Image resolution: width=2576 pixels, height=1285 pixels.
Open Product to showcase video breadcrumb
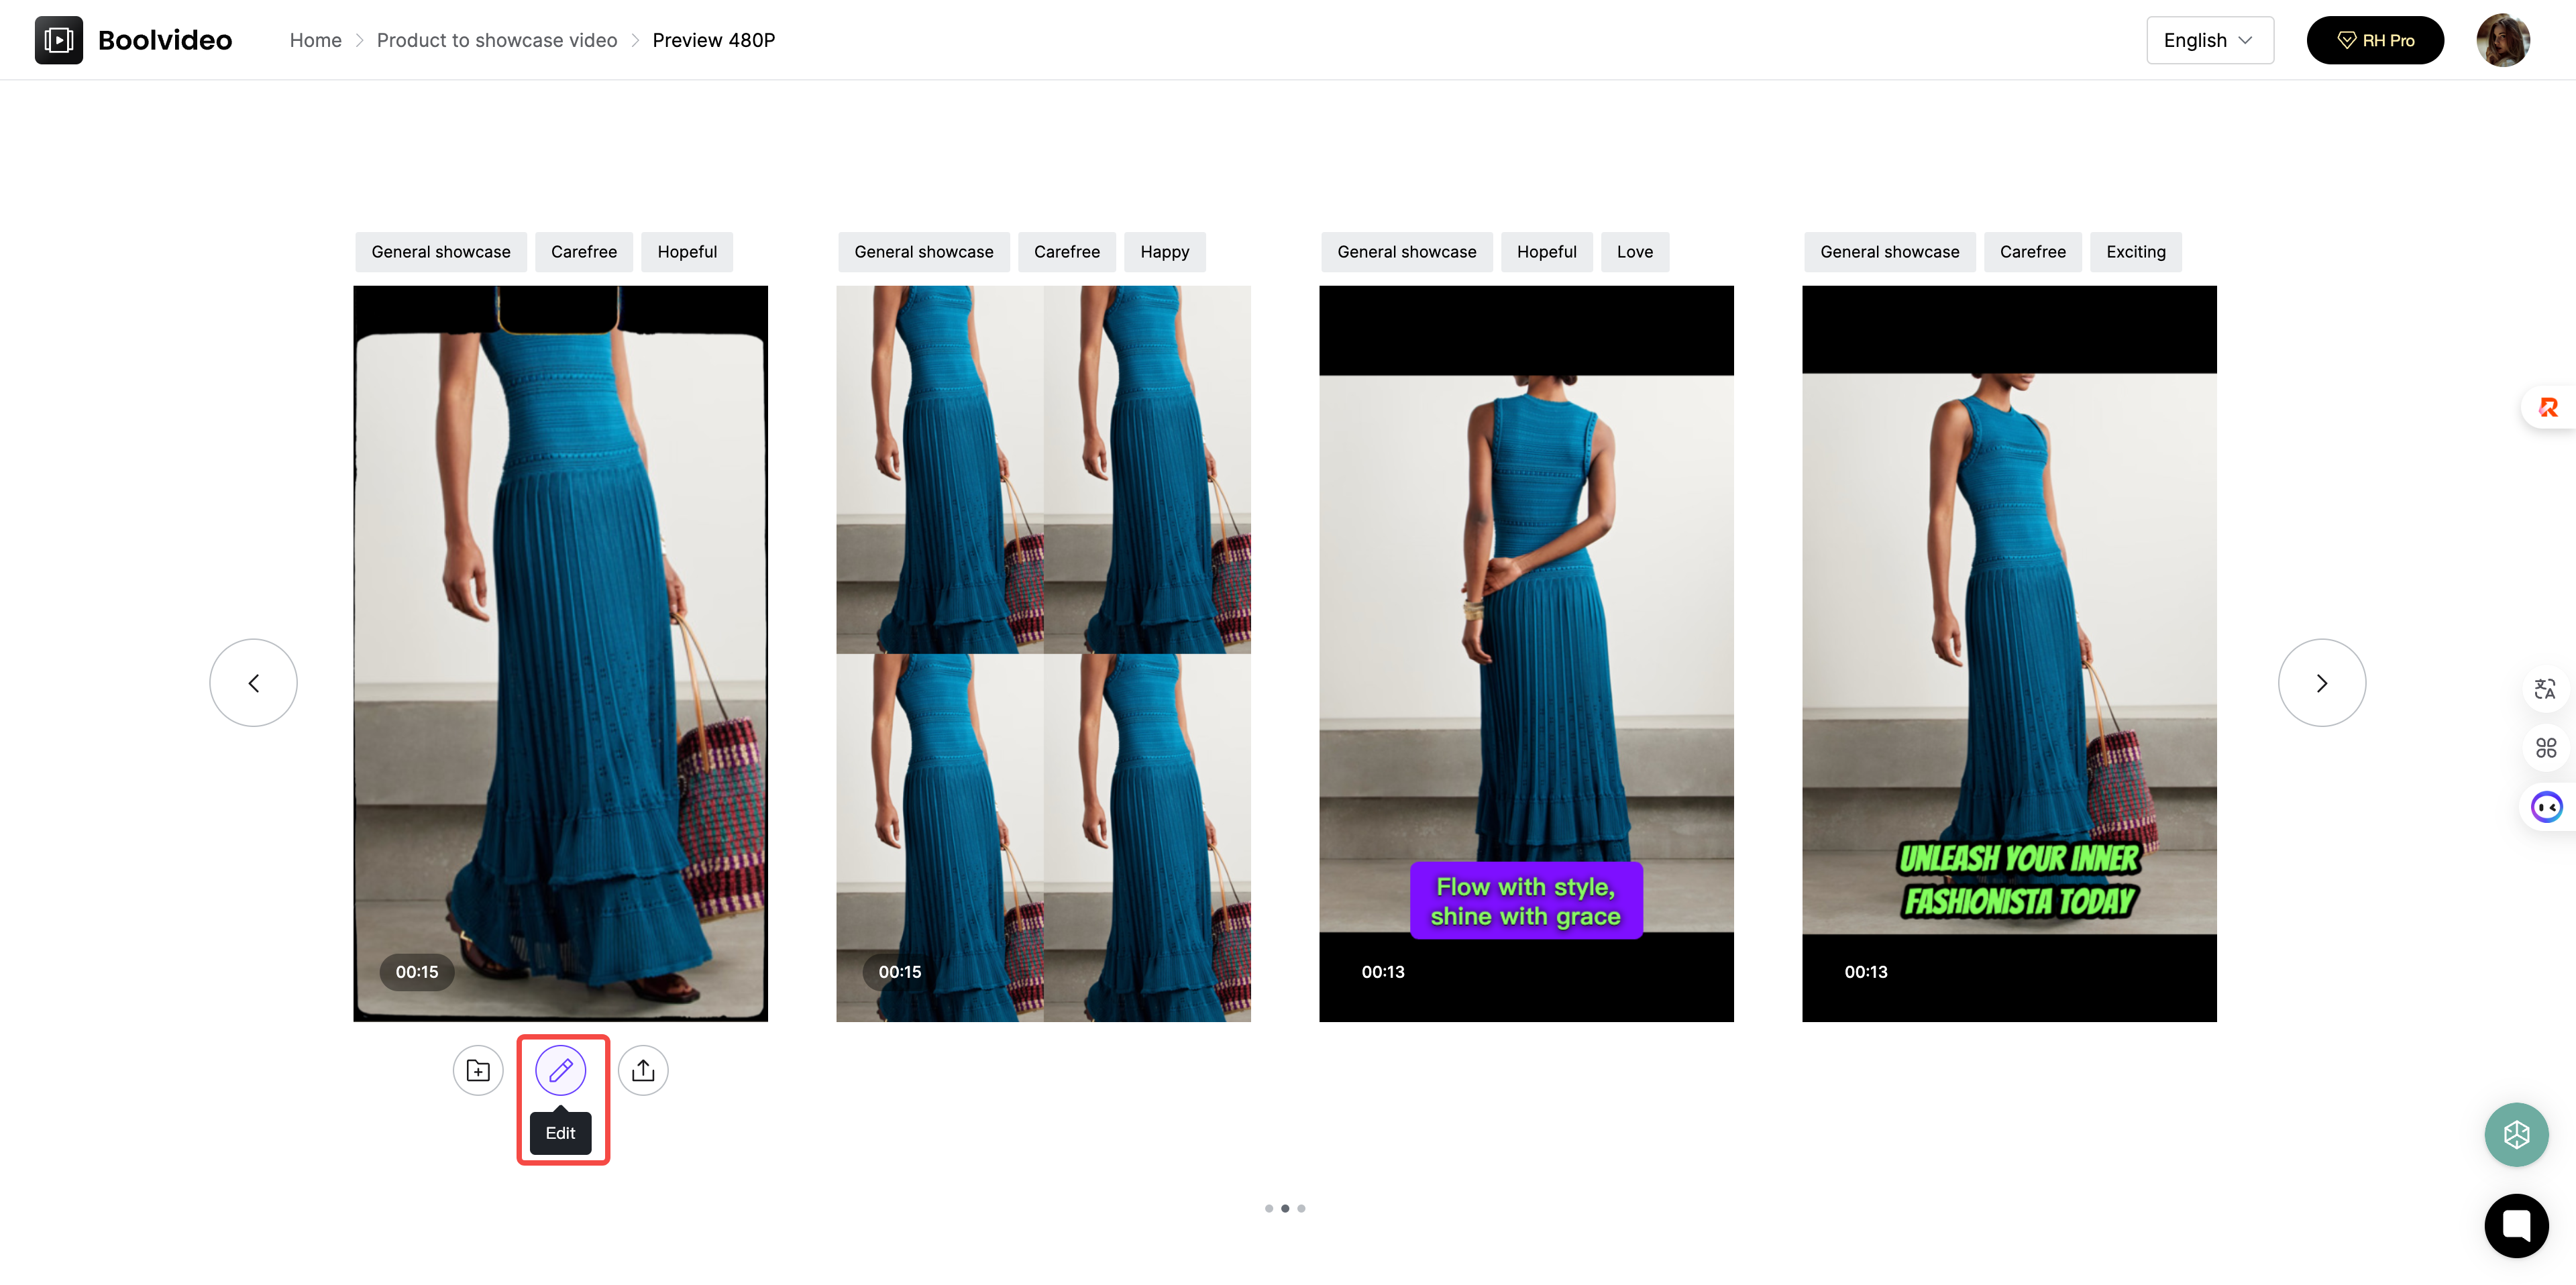click(497, 40)
